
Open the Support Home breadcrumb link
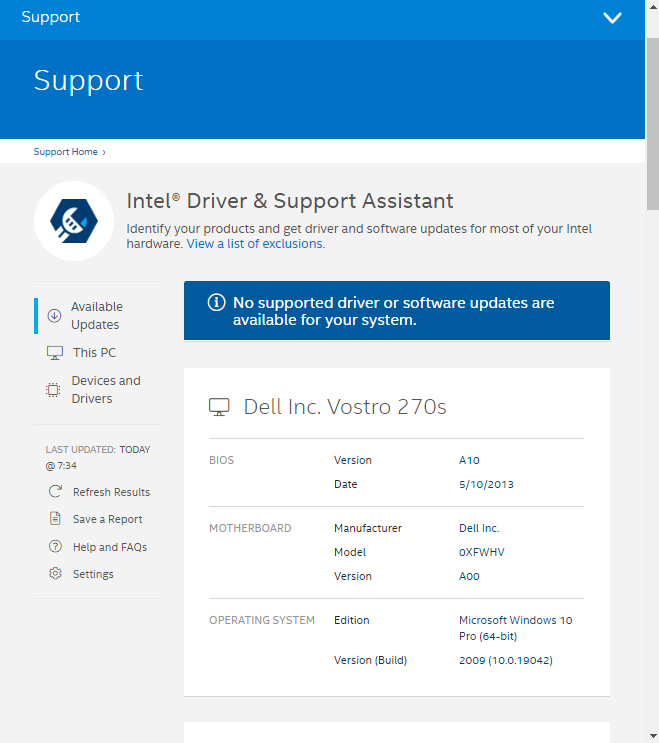pos(65,152)
